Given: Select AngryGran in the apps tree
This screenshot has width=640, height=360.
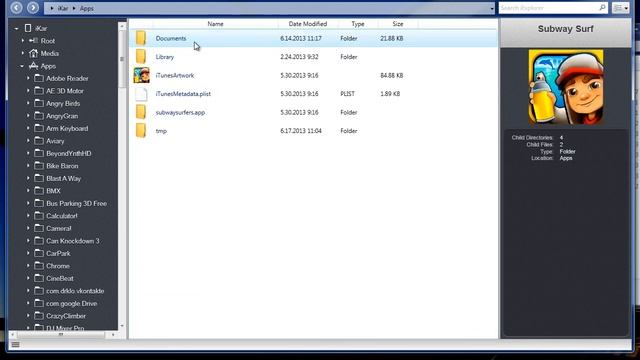Looking at the screenshot, I should click(x=62, y=116).
